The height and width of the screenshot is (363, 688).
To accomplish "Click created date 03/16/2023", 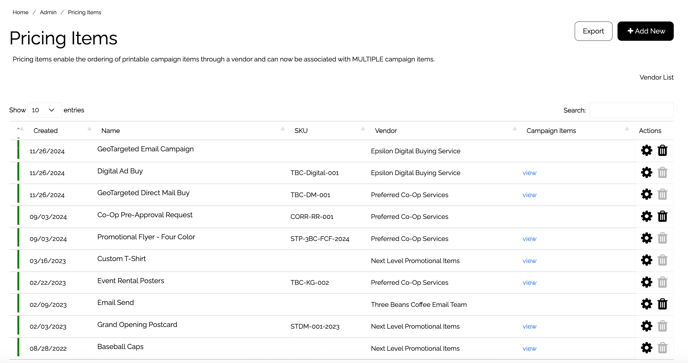I will pos(48,261).
